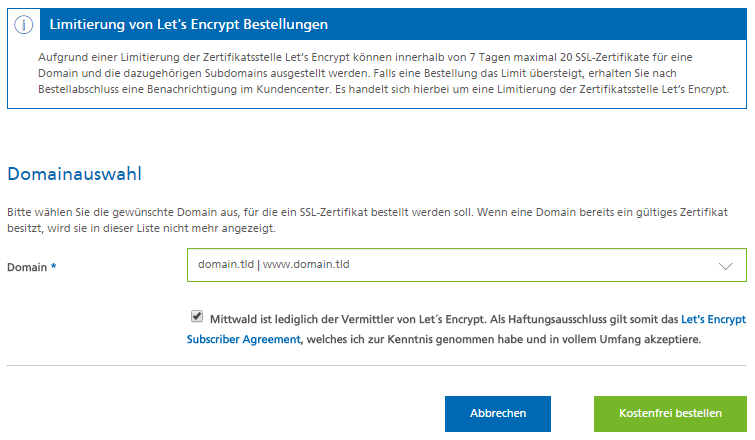
Task: Click the besitzt, wird sie in dieser Liste line
Action: click(141, 228)
